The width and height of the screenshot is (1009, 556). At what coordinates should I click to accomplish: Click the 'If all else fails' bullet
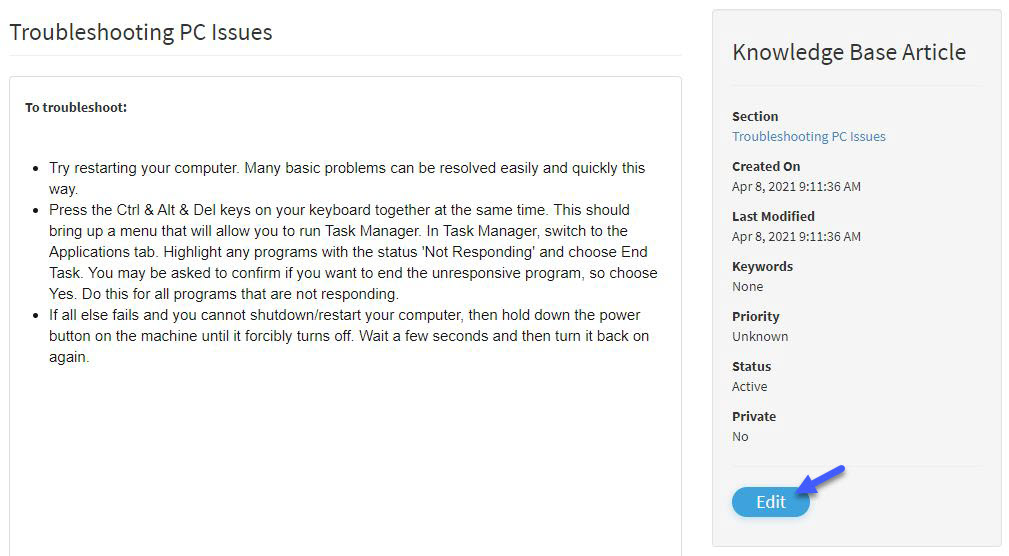tap(349, 336)
